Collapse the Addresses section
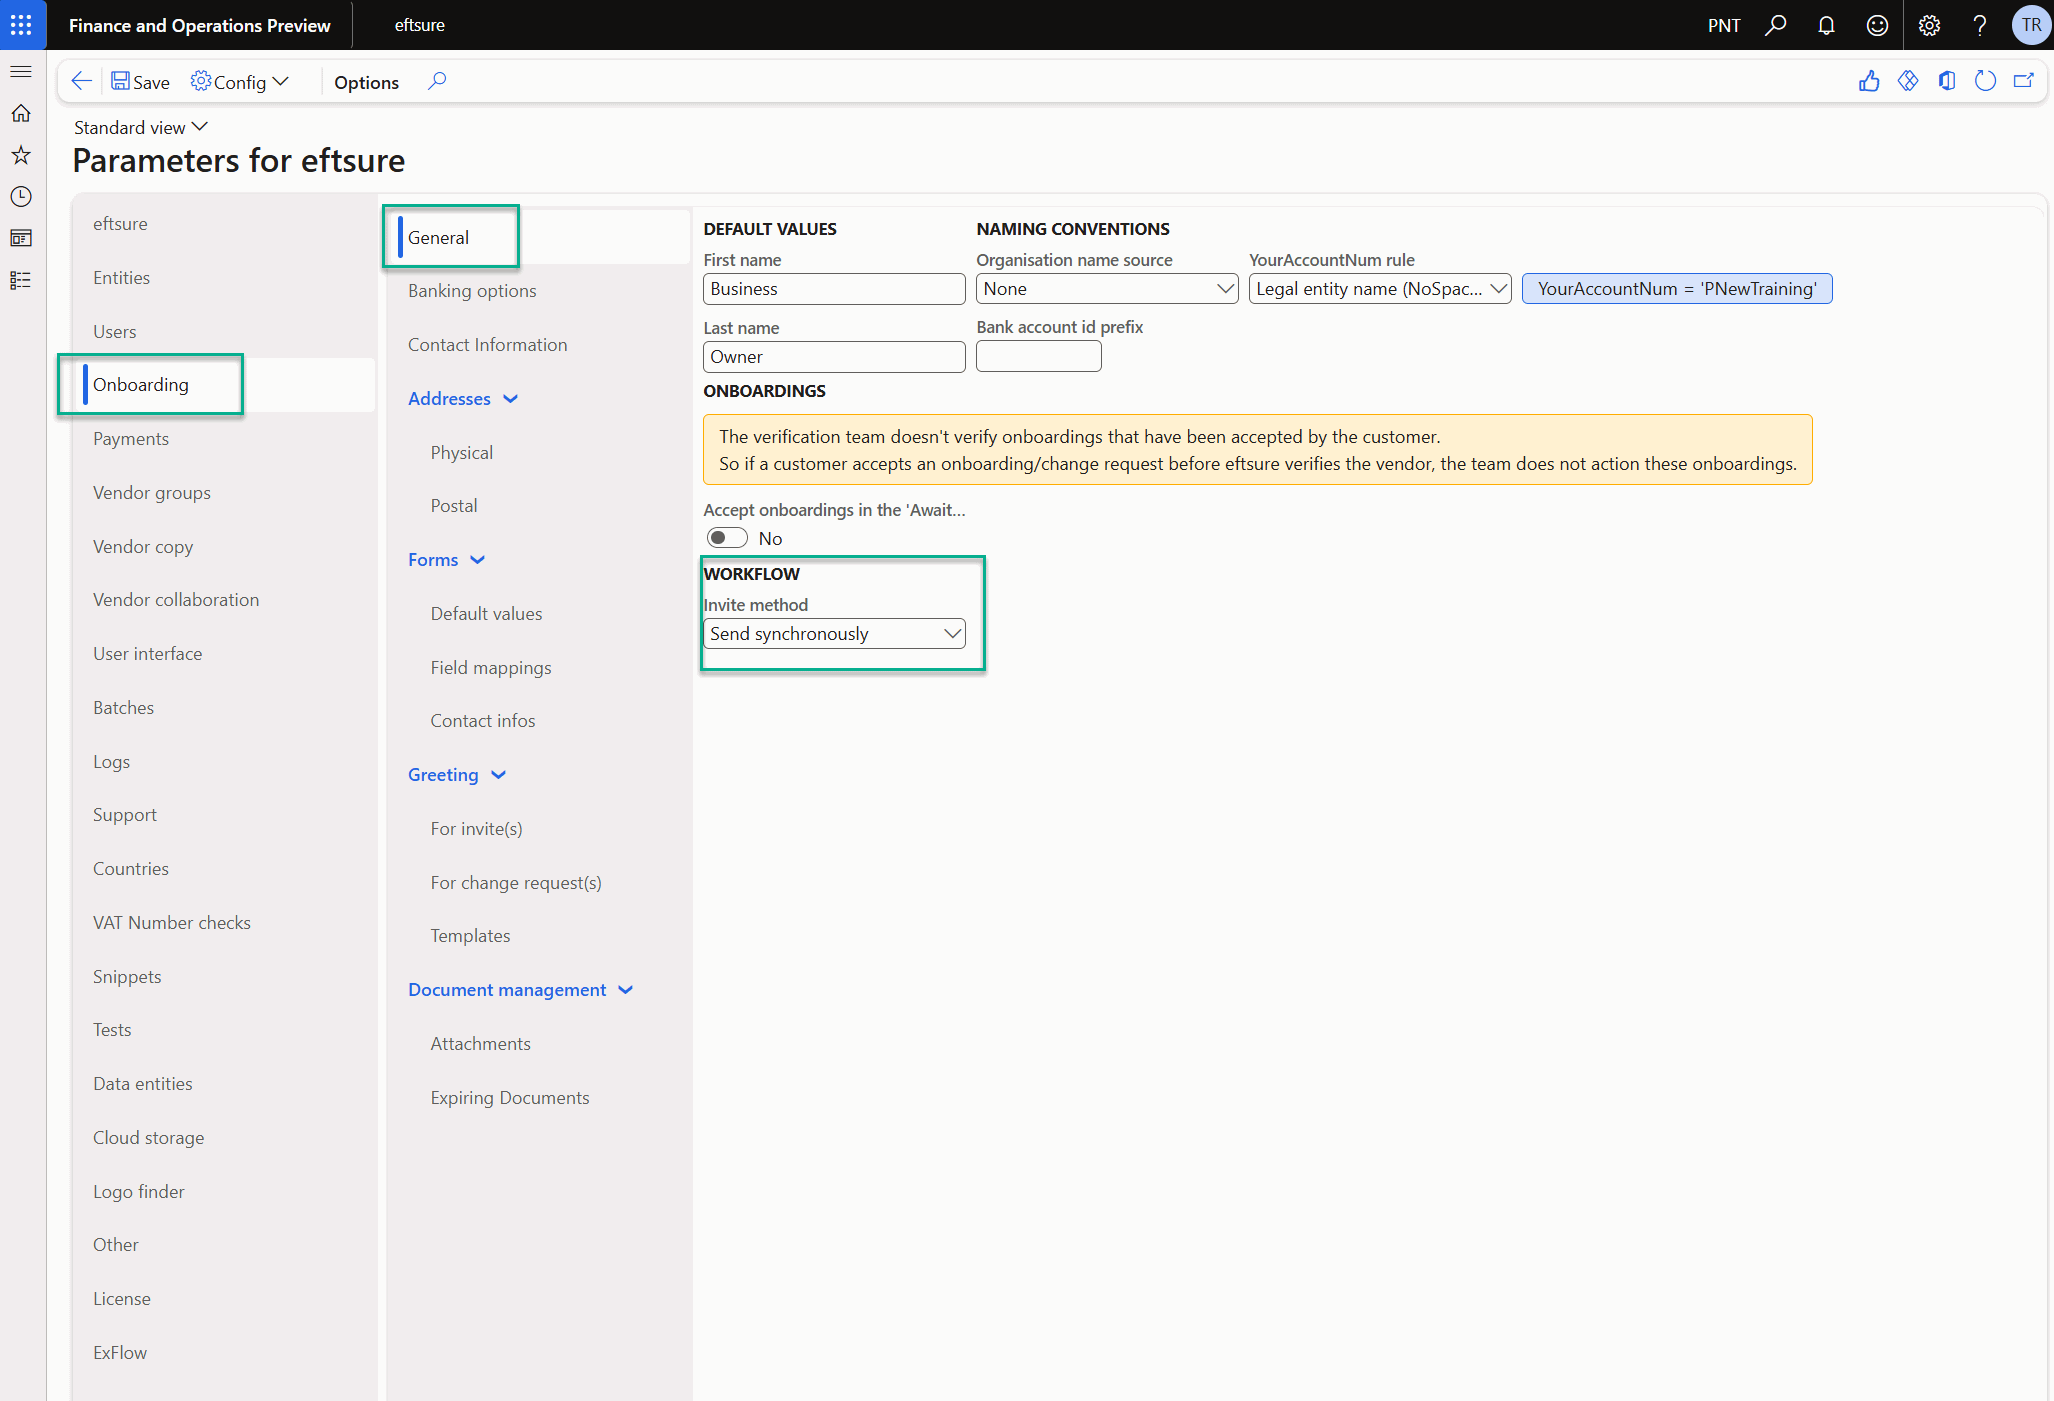 point(463,398)
